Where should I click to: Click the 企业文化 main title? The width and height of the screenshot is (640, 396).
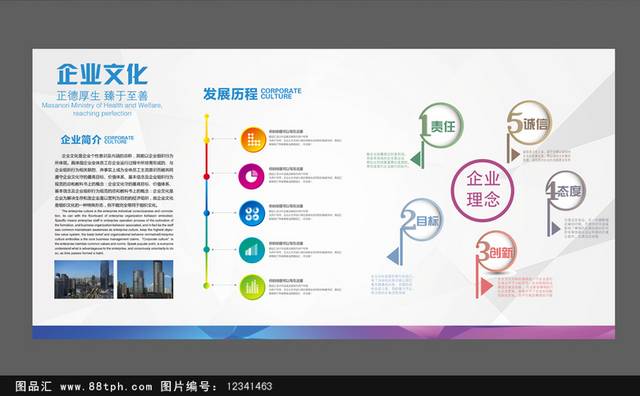102,75
